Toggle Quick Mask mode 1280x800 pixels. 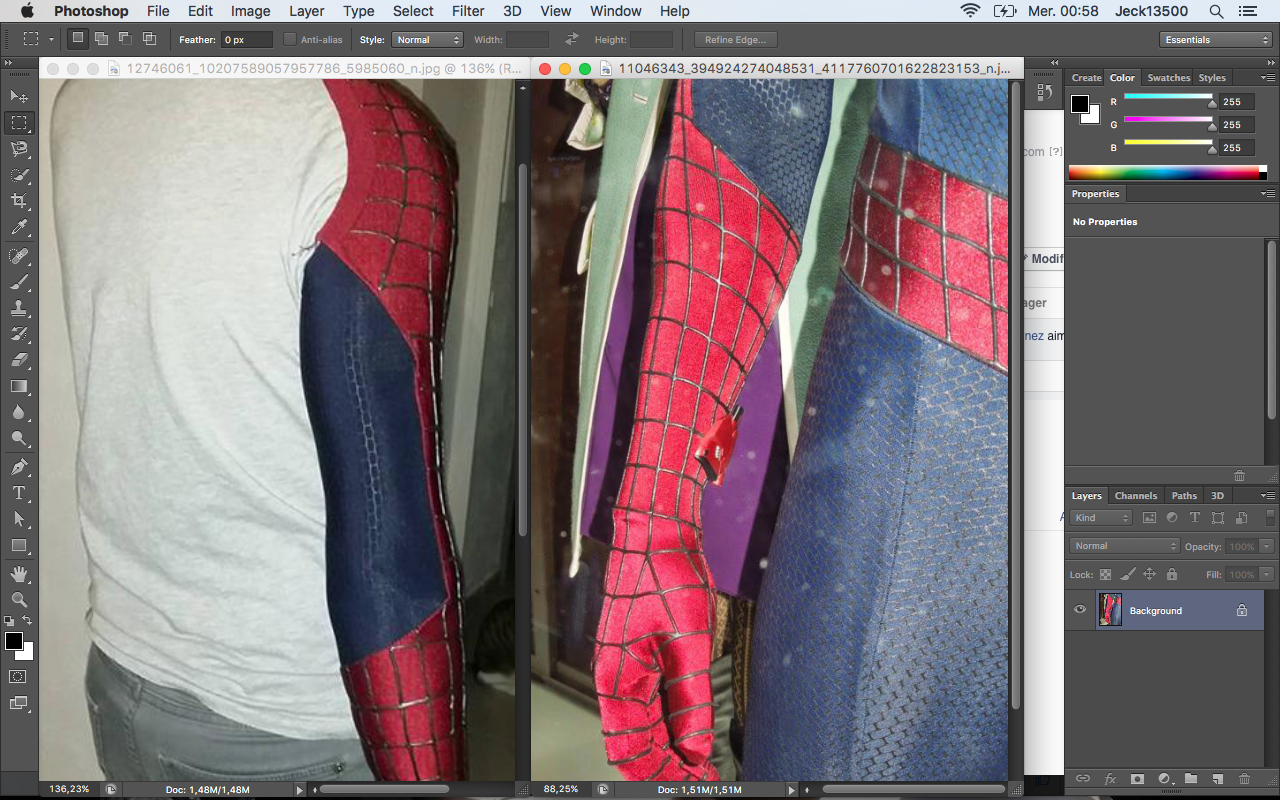[x=19, y=677]
